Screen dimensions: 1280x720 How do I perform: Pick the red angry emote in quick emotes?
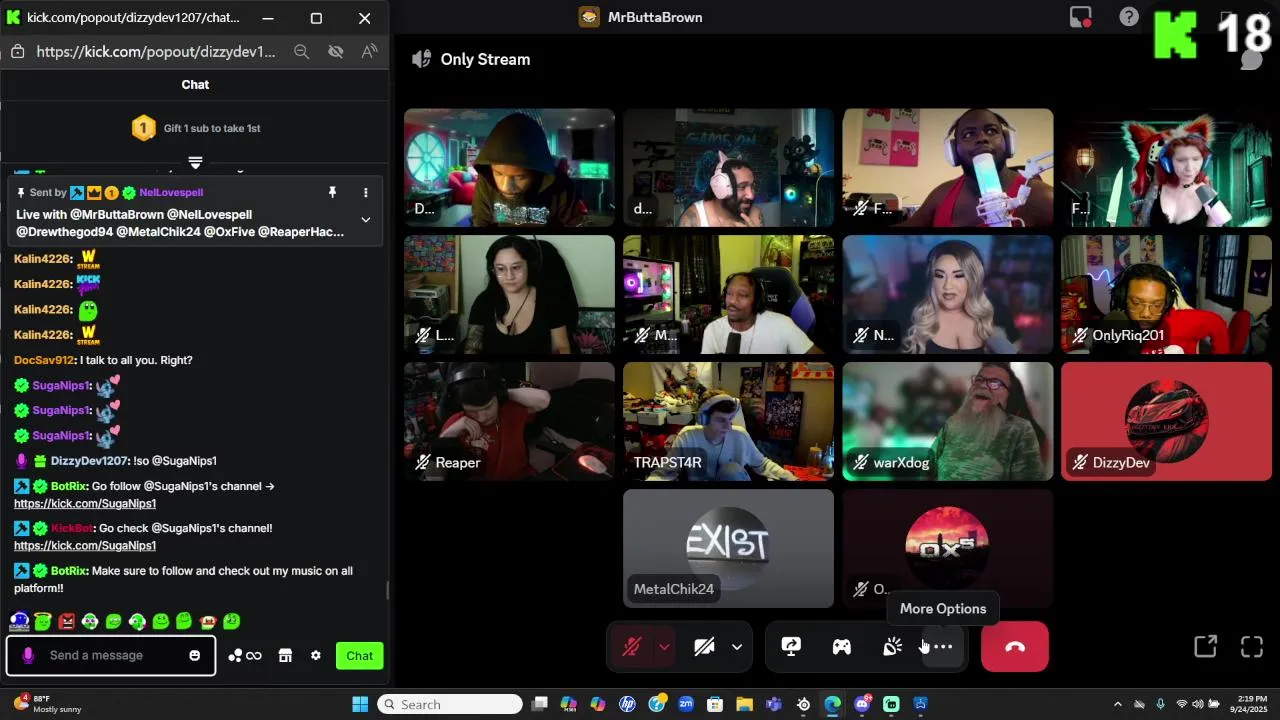click(x=66, y=621)
